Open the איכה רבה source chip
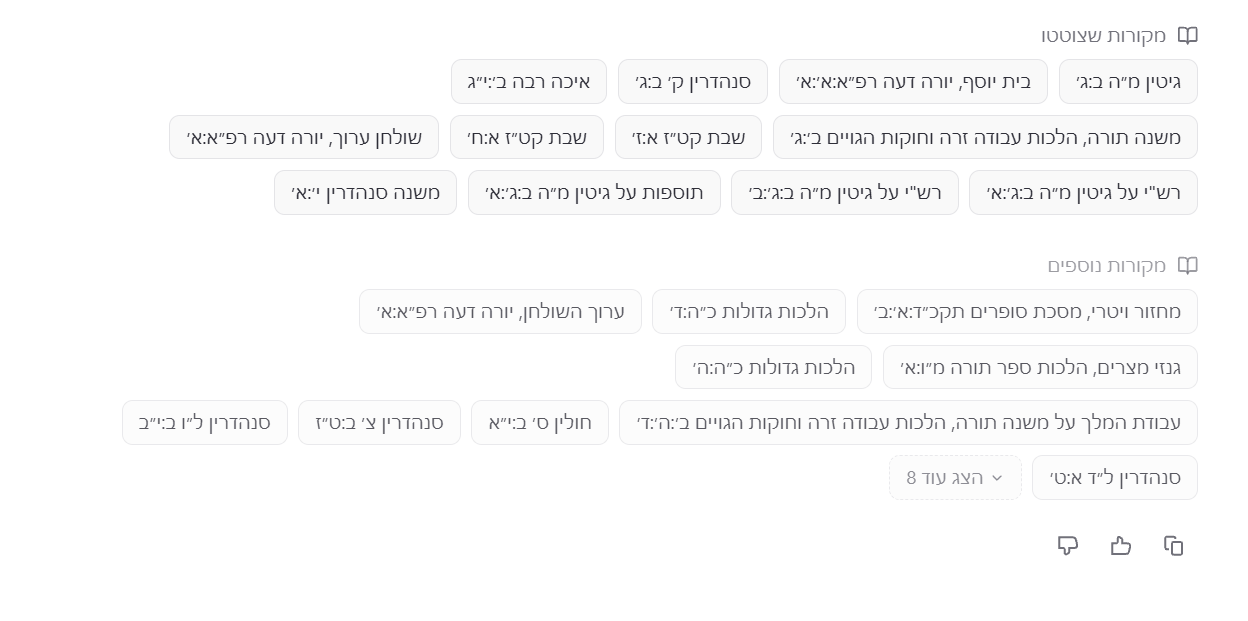This screenshot has width=1248, height=621. coord(529,82)
